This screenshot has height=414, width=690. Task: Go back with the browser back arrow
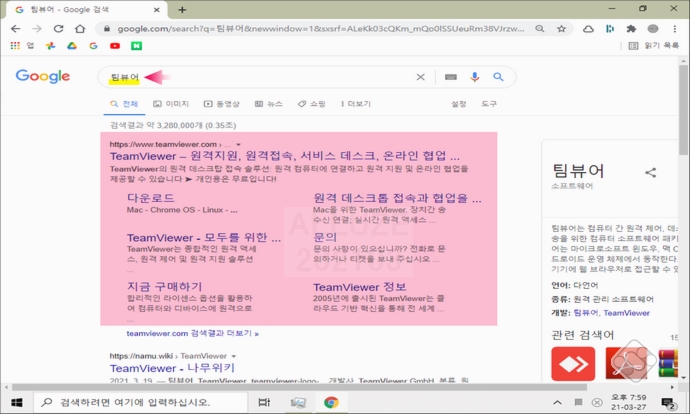16,29
